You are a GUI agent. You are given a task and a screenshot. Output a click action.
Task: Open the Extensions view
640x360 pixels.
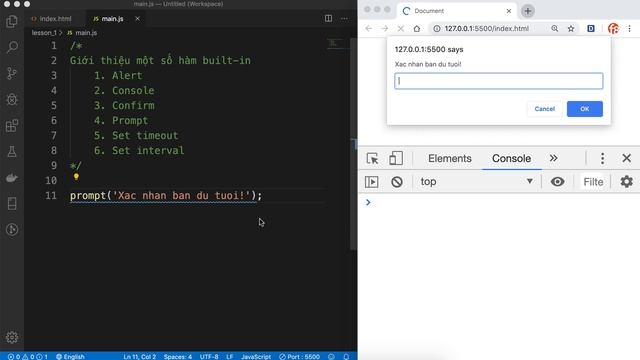12,126
